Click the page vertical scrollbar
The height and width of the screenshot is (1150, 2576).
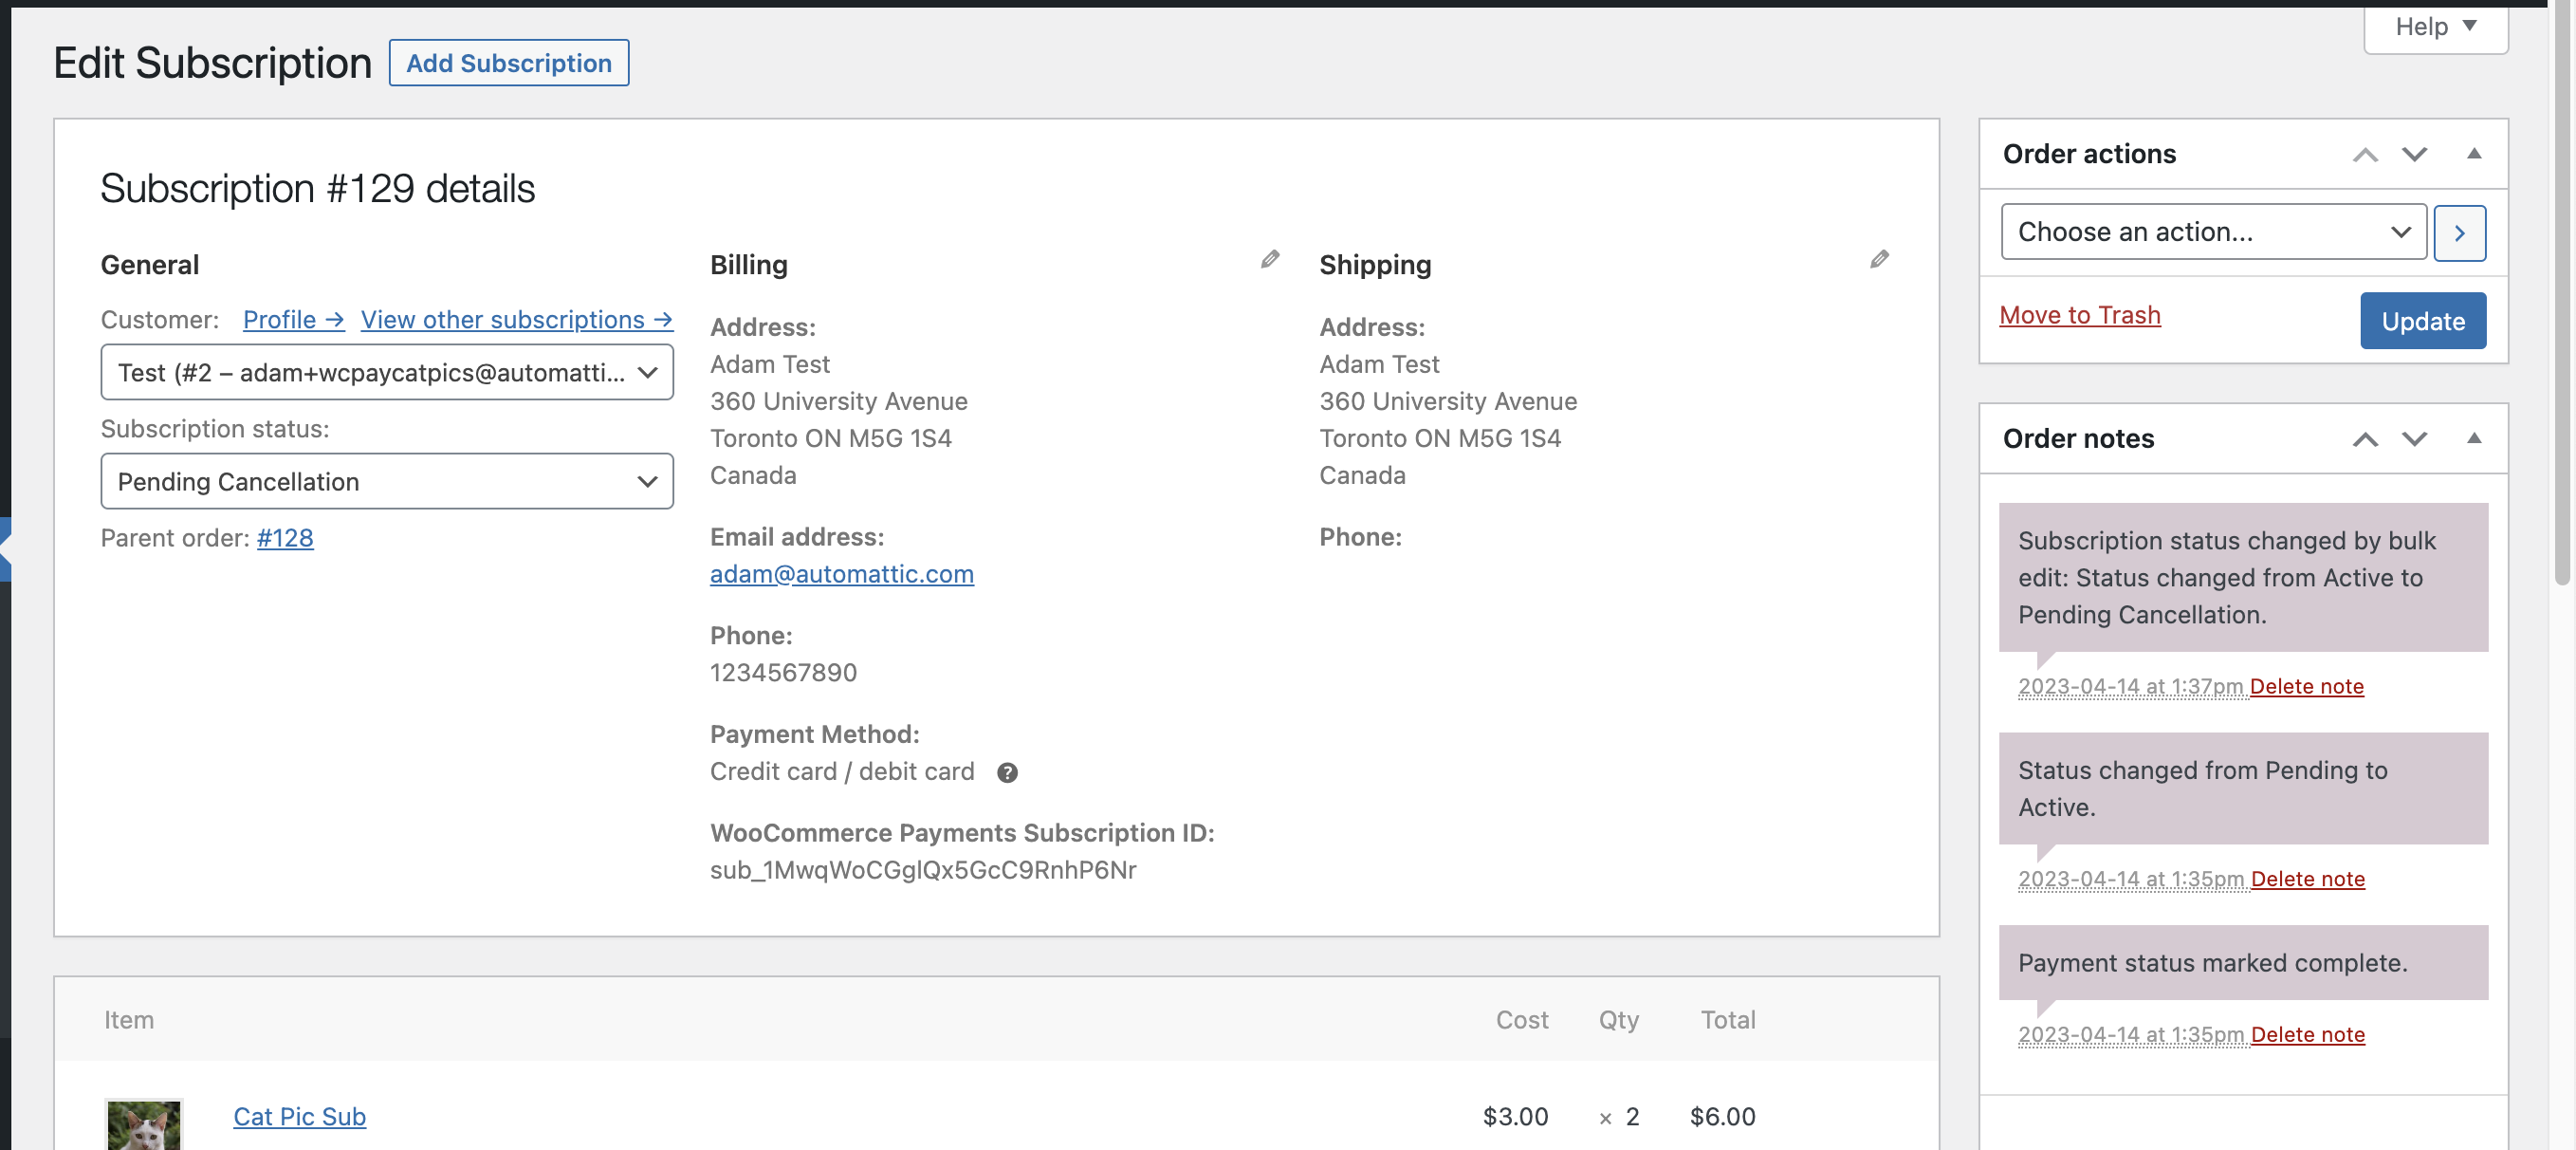tap(2561, 290)
